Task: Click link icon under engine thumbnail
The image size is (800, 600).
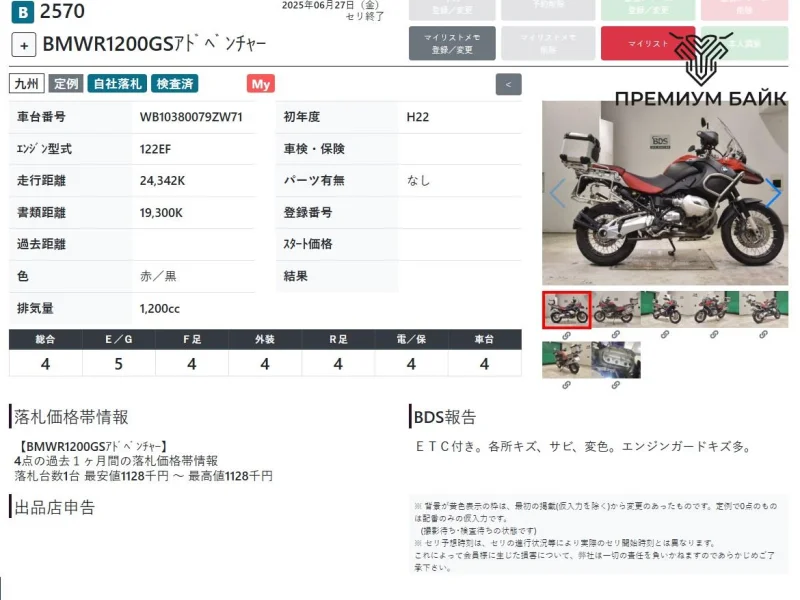Action: 615,385
